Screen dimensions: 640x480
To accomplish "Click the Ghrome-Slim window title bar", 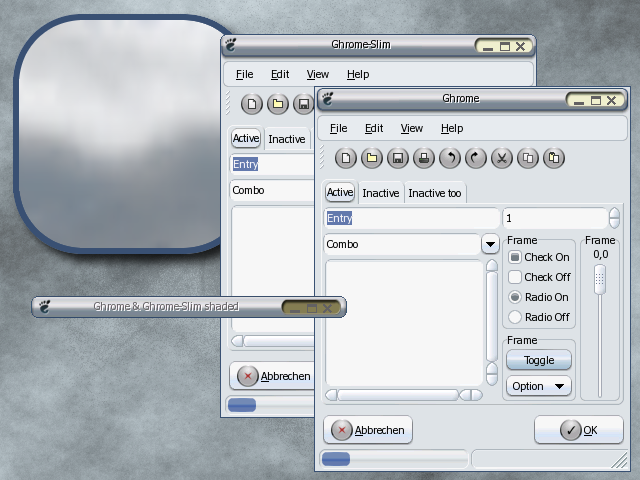I will coord(361,44).
